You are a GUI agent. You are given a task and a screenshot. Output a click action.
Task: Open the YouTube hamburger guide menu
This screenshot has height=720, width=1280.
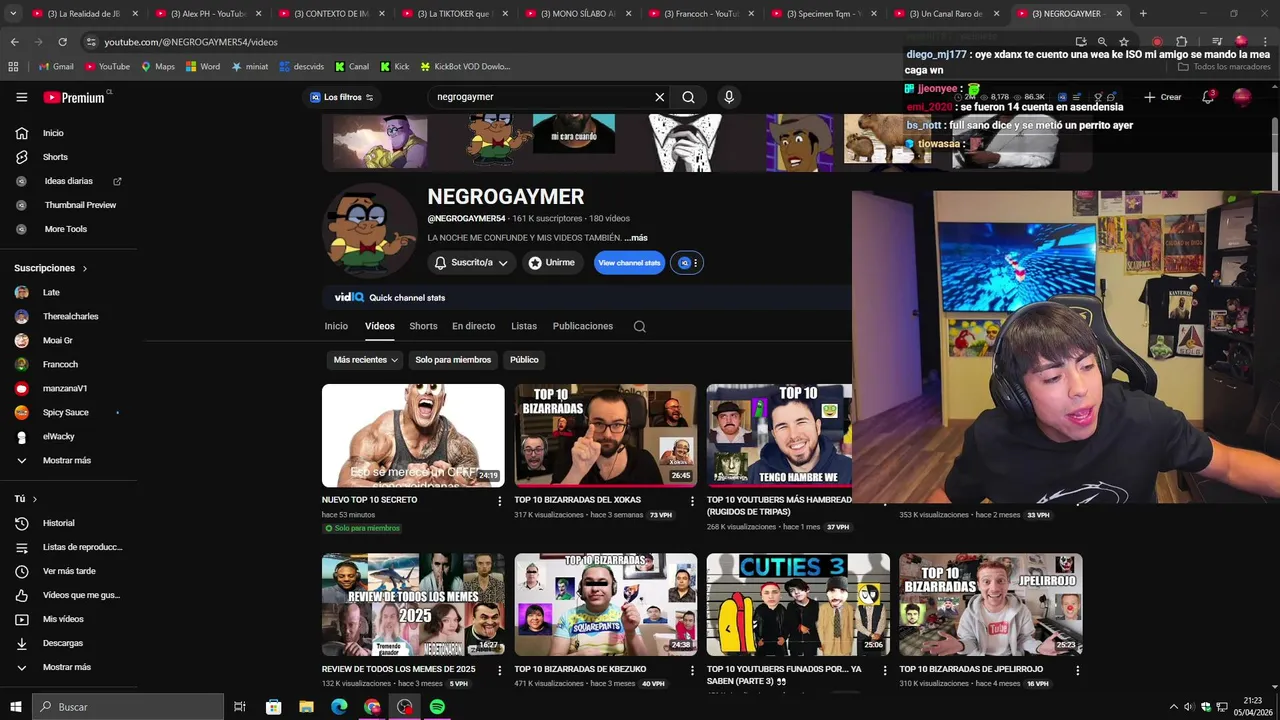click(21, 97)
